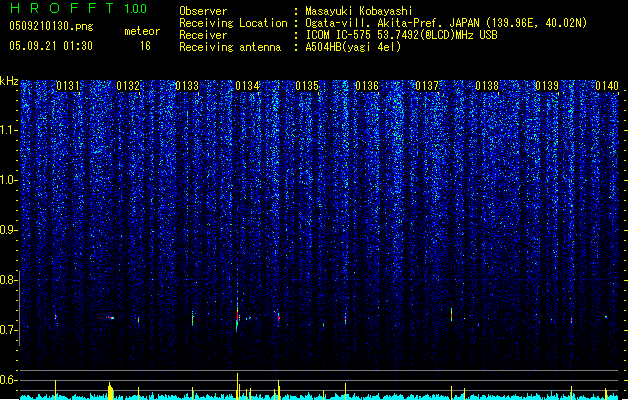Viewport: 629px width, 400px height.
Task: Click the horizontal meteor echo before 0132
Action: point(110,318)
